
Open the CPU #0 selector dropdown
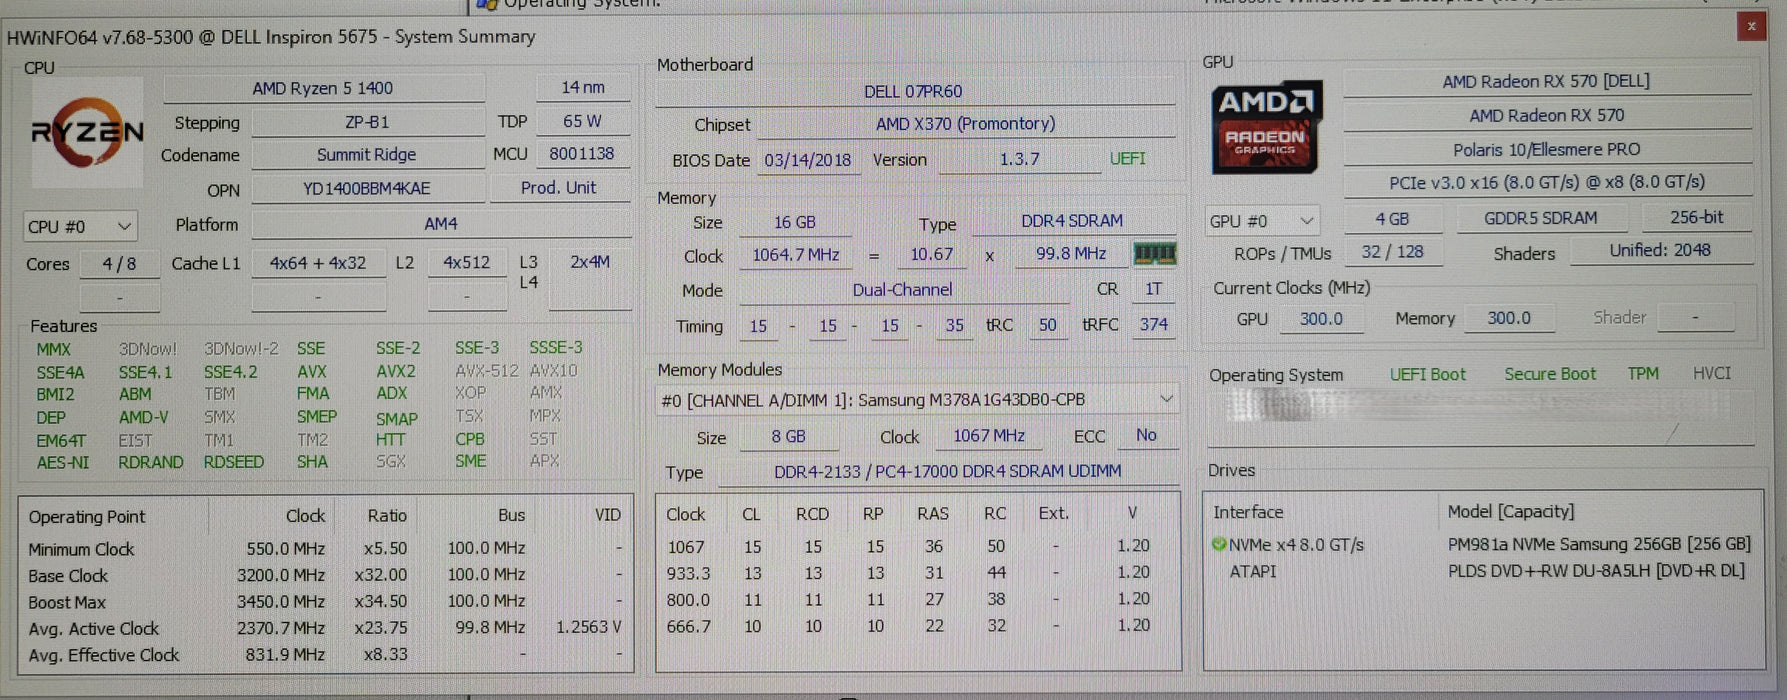80,227
